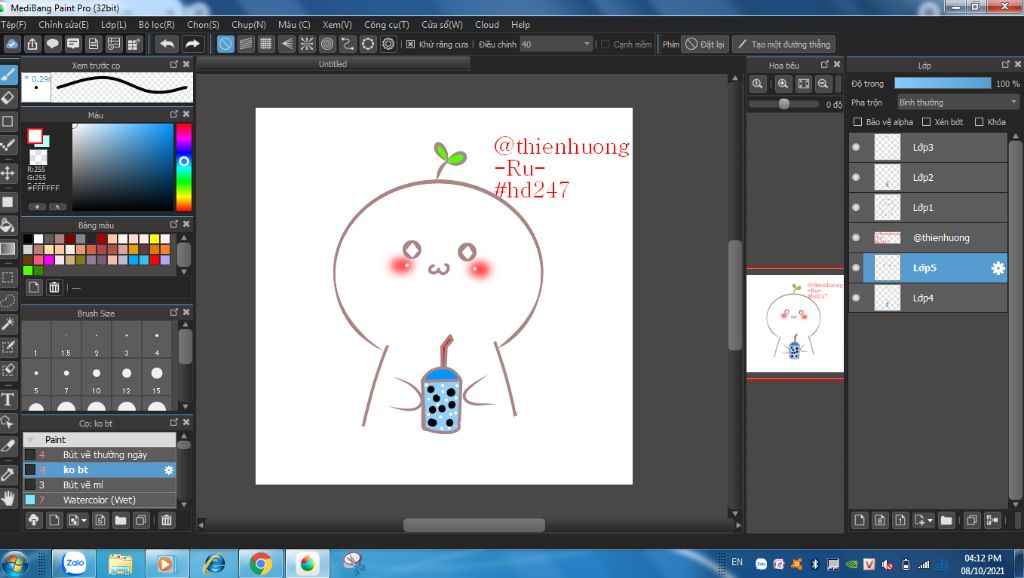Open cloud icon in main toolbar
The width and height of the screenshot is (1024, 578).
click(12, 44)
